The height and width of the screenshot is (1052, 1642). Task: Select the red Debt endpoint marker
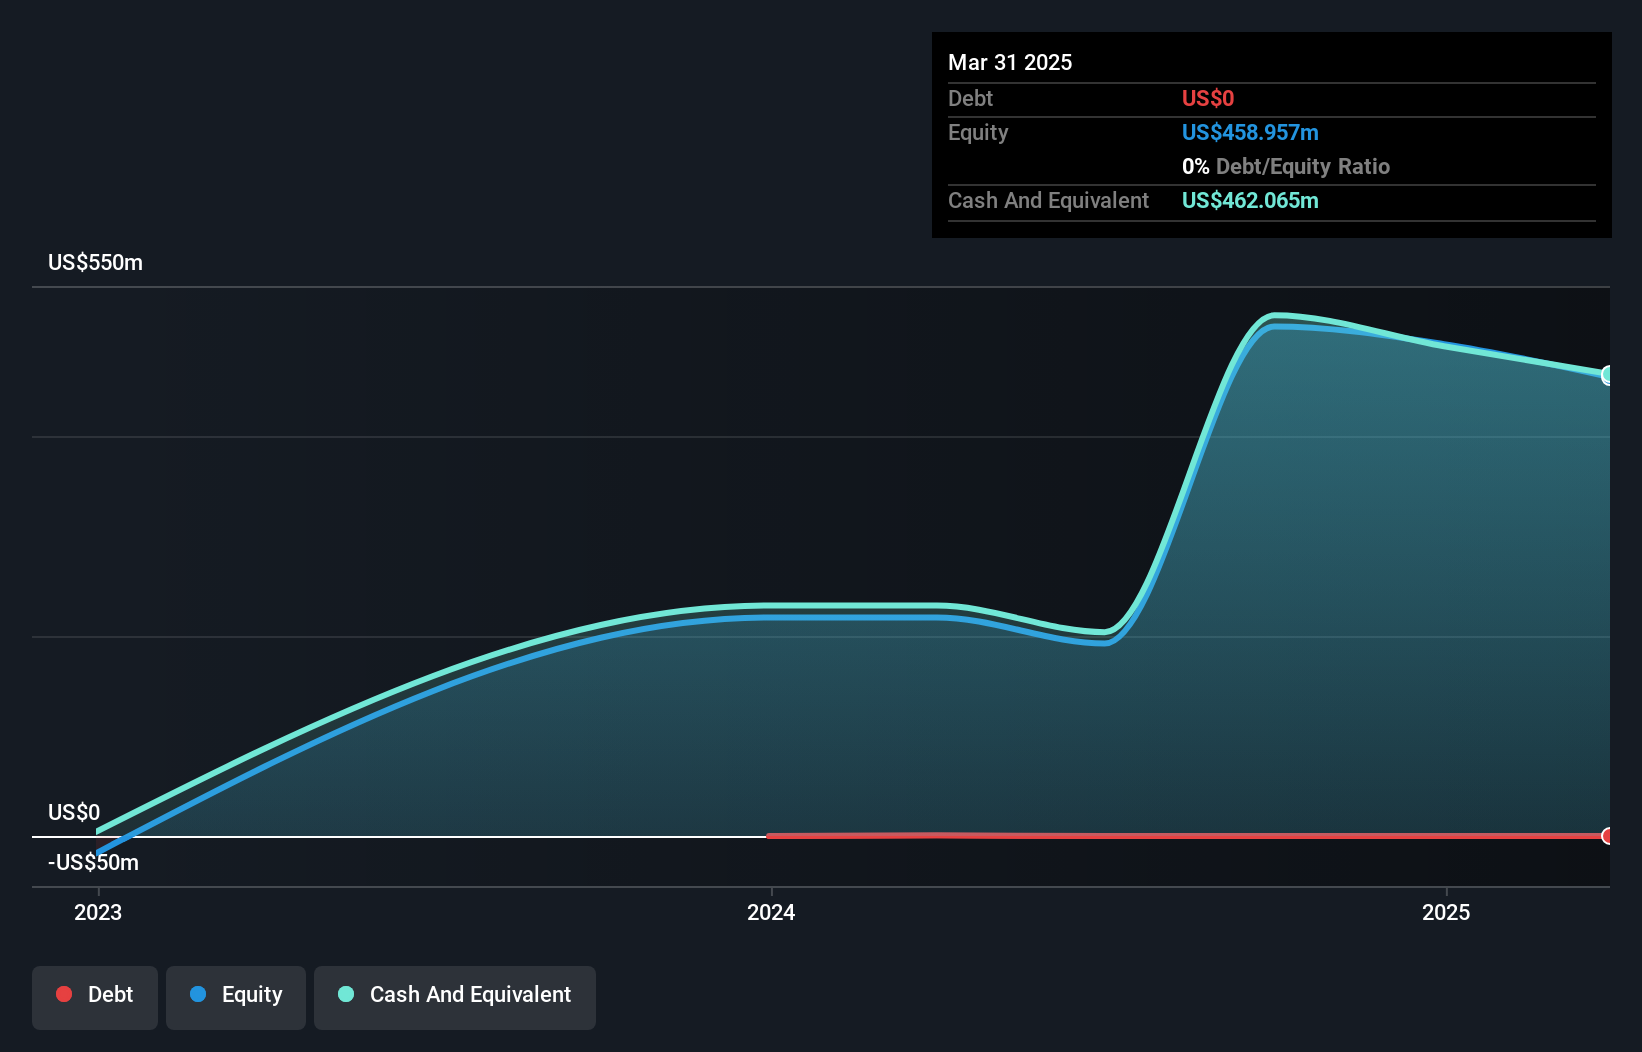[1607, 836]
